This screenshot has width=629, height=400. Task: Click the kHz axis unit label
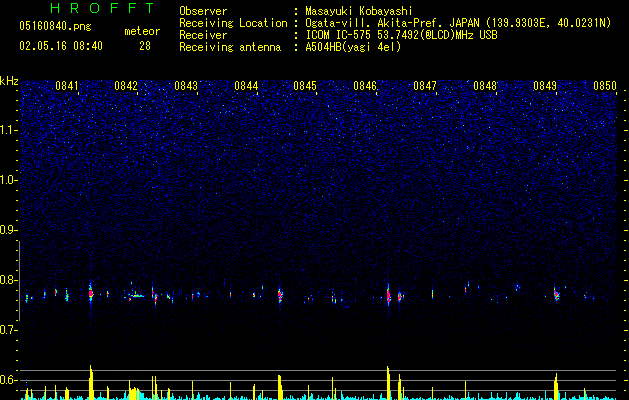9,81
